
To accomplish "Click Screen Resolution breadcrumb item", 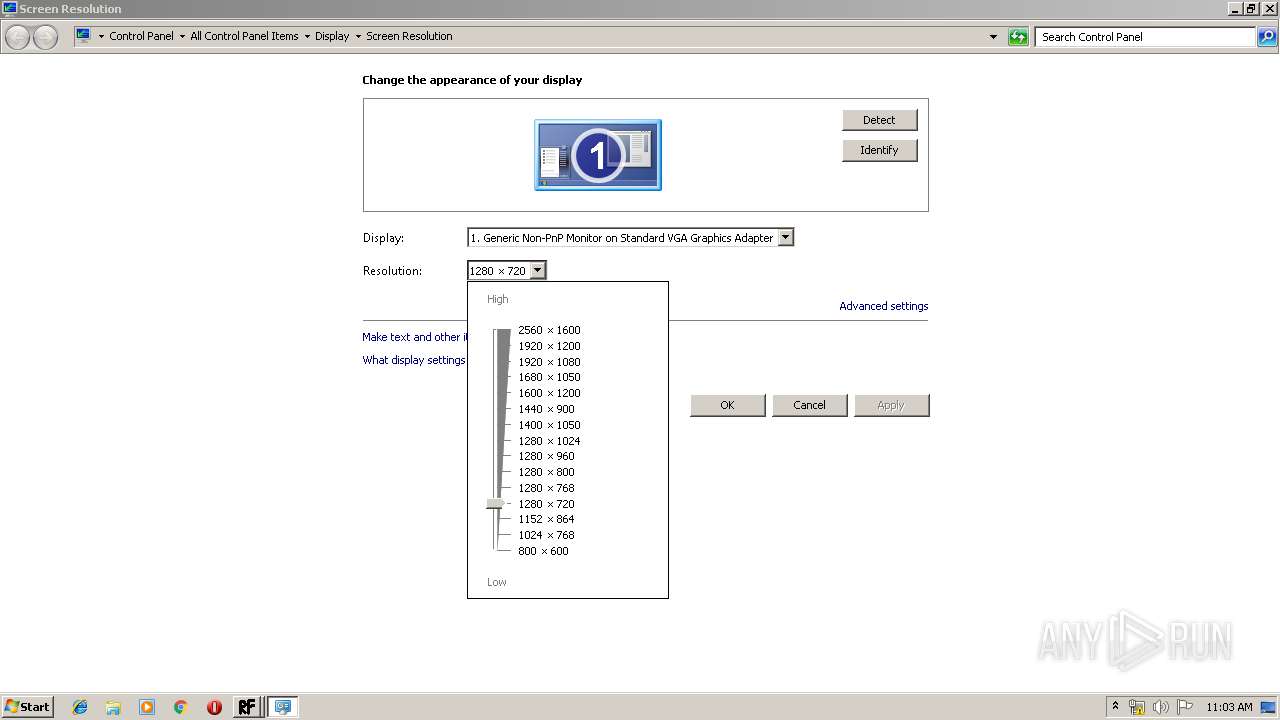I will 409,36.
